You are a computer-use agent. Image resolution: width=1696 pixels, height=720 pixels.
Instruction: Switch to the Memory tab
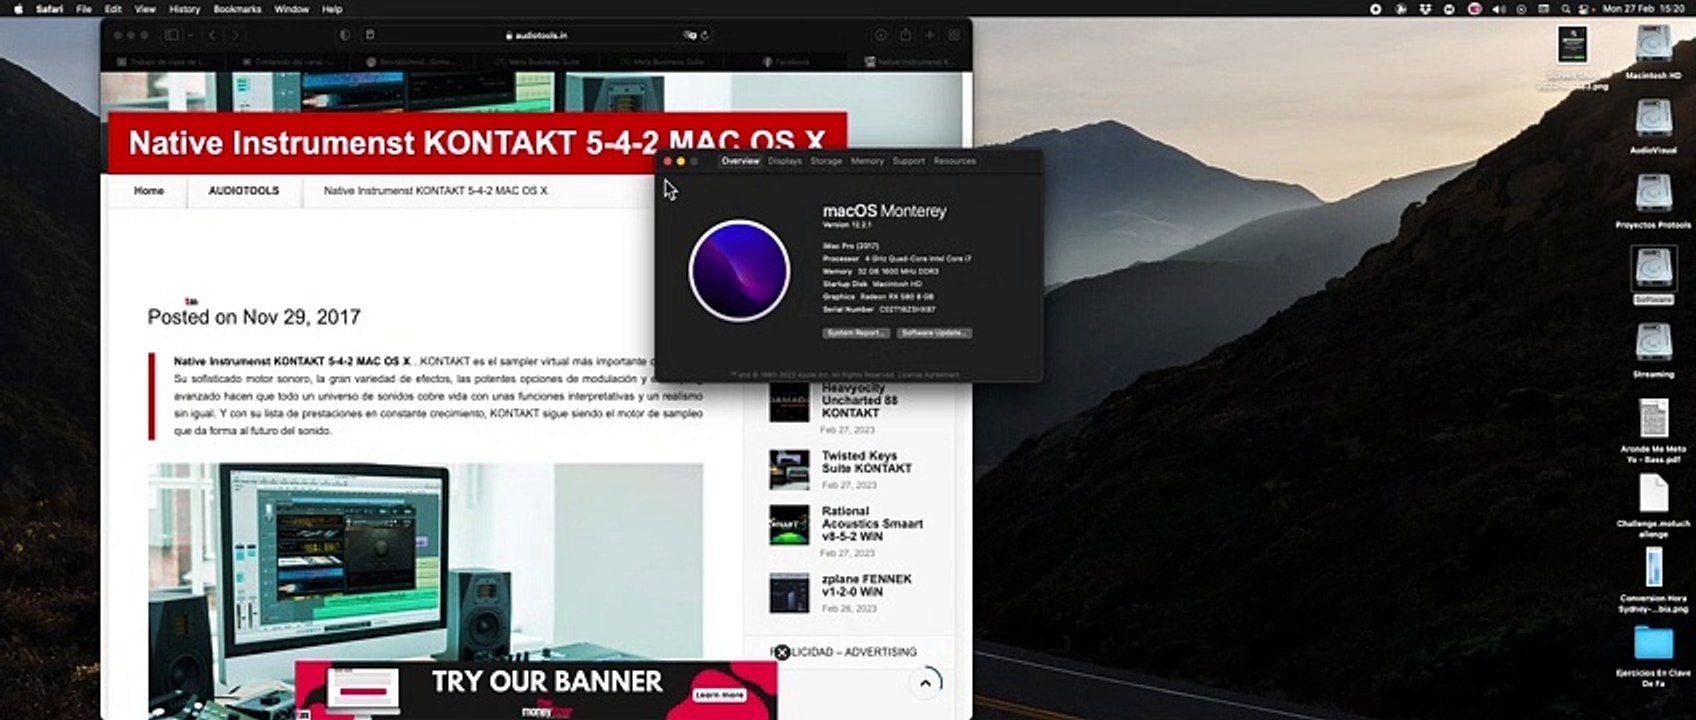coord(867,161)
